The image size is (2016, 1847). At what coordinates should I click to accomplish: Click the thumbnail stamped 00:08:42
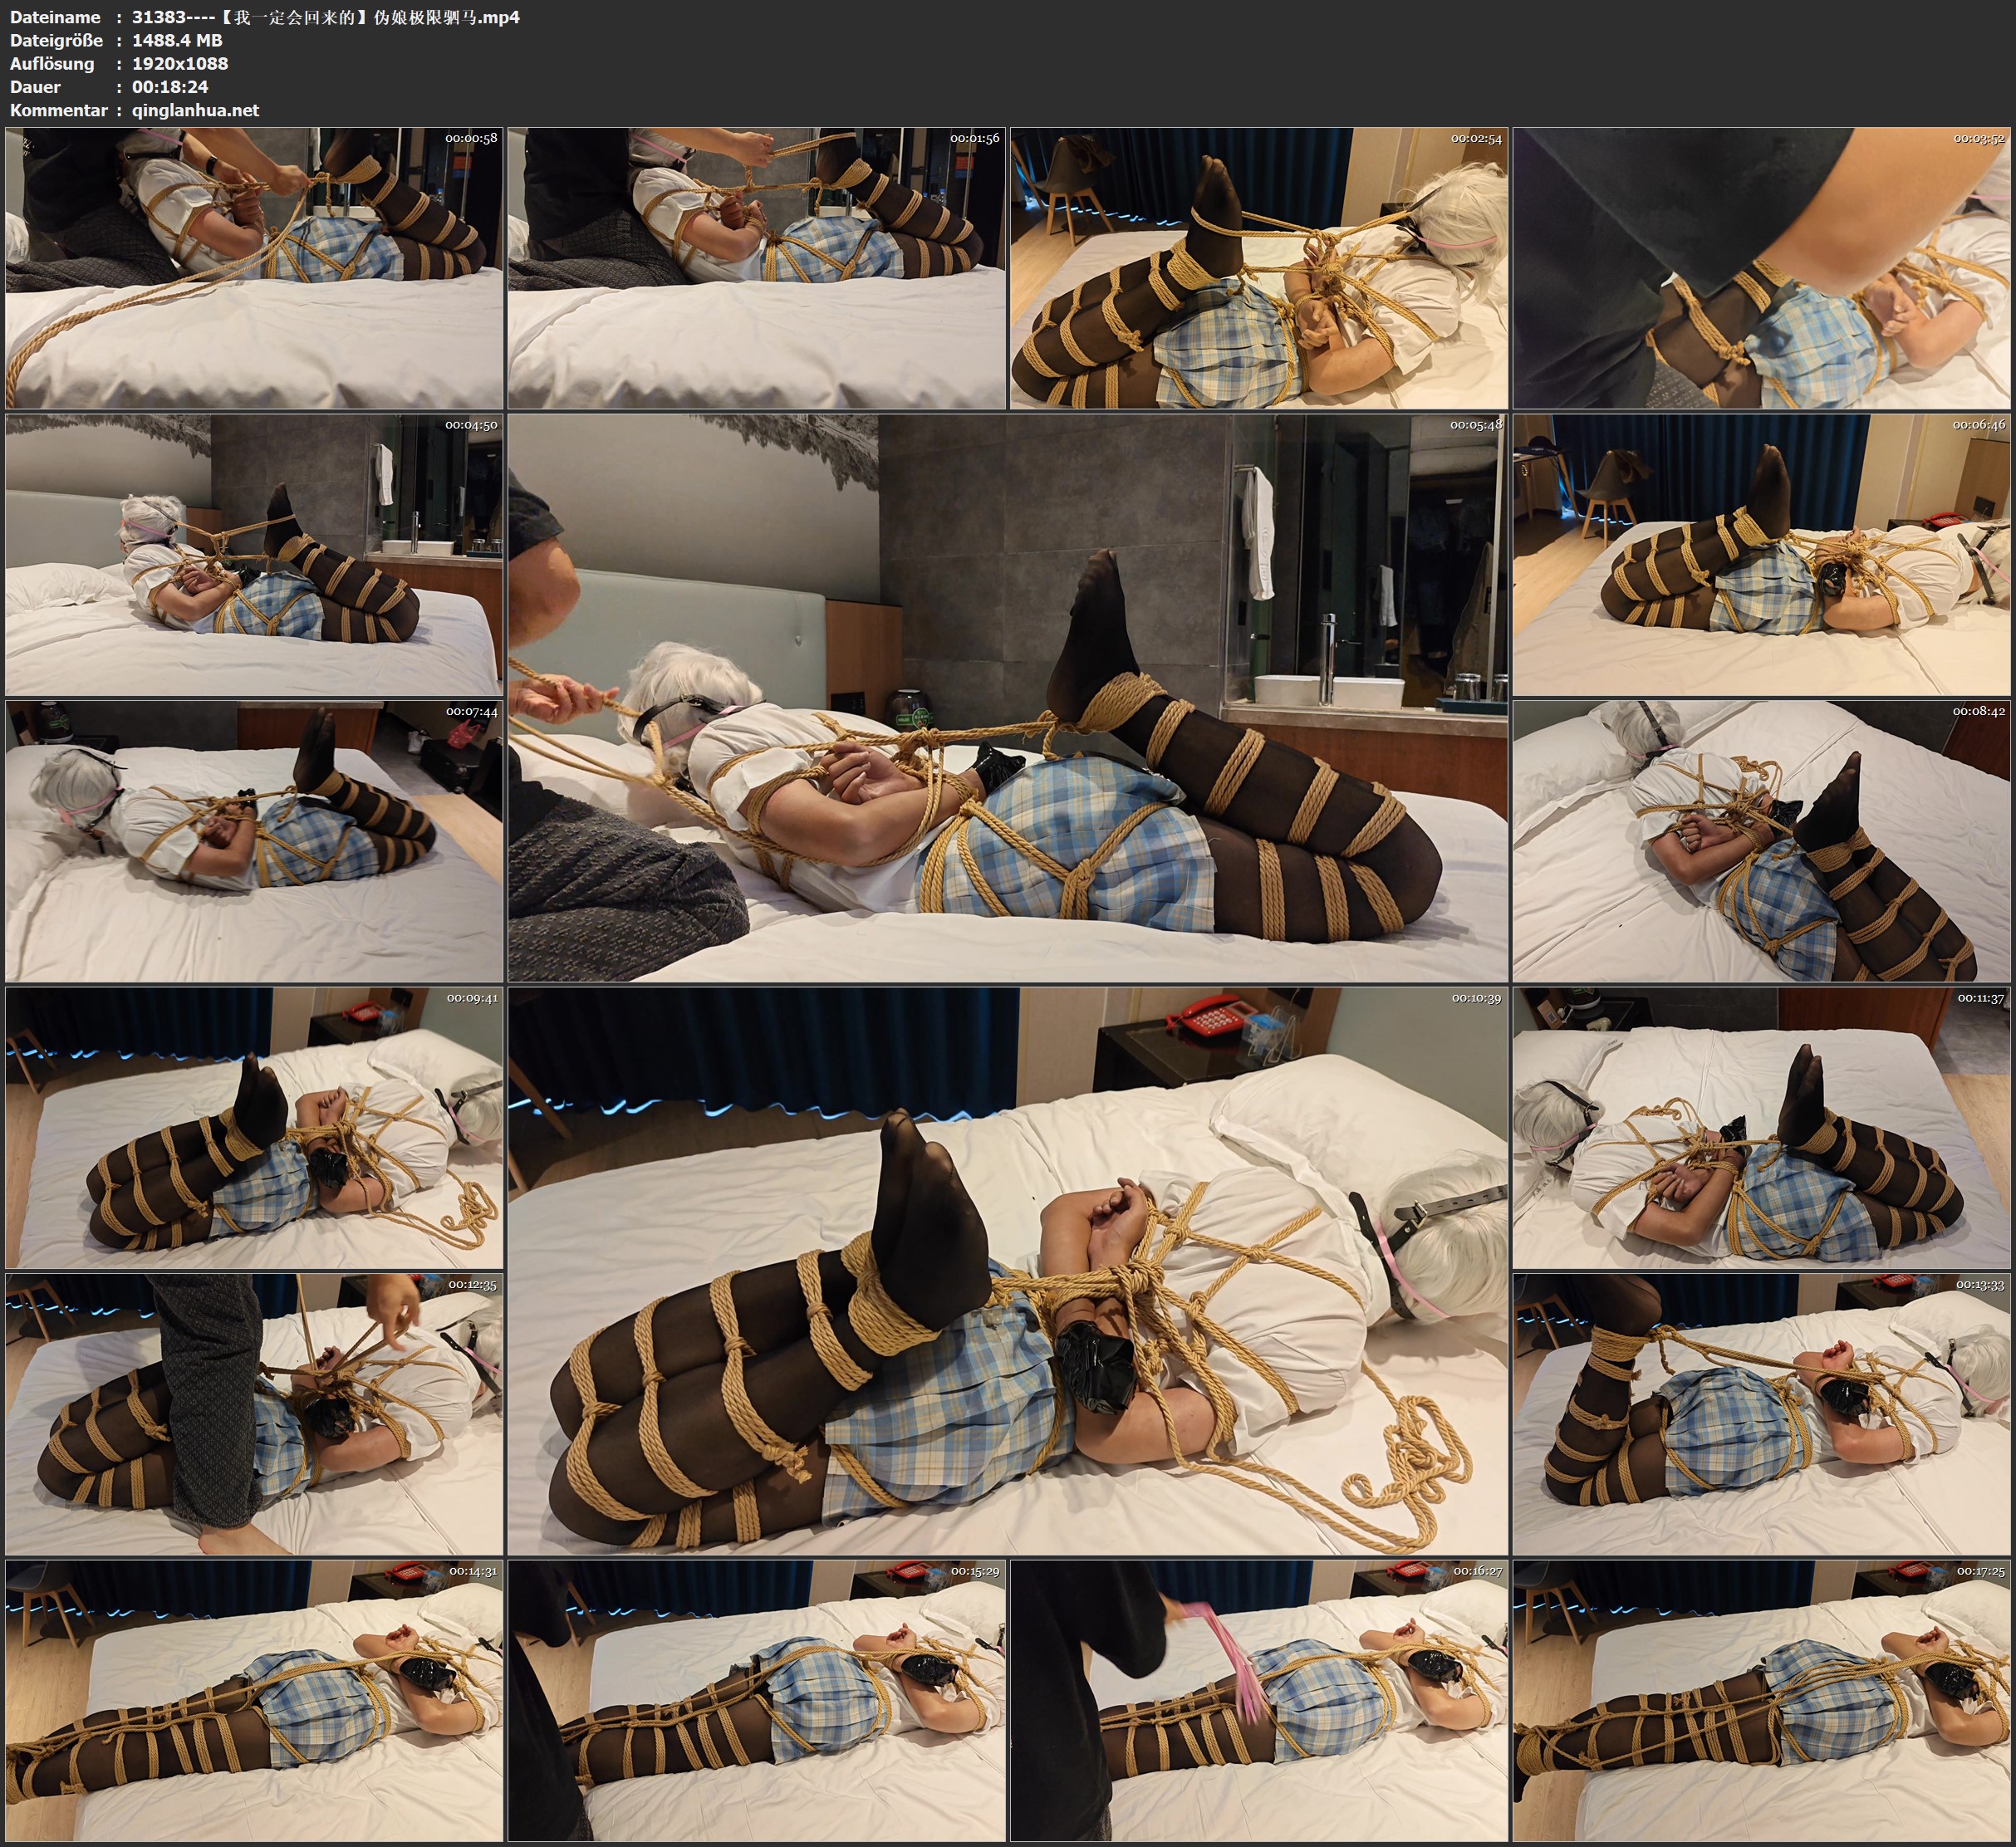pyautogui.click(x=1762, y=842)
